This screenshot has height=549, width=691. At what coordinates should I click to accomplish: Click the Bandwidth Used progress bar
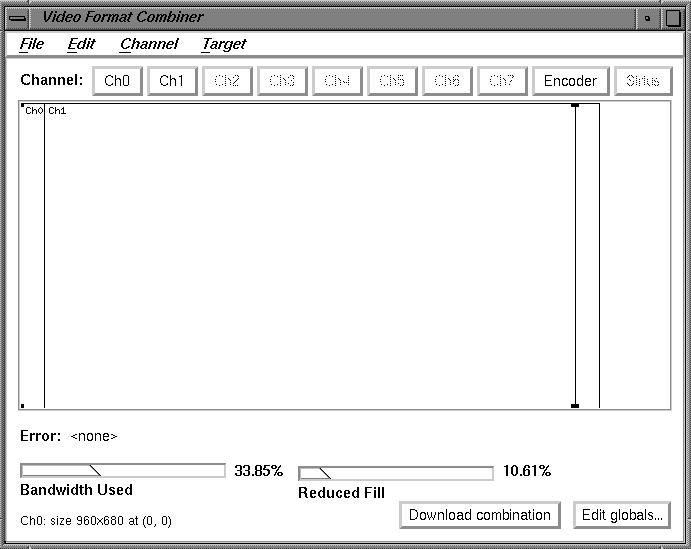coord(123,471)
